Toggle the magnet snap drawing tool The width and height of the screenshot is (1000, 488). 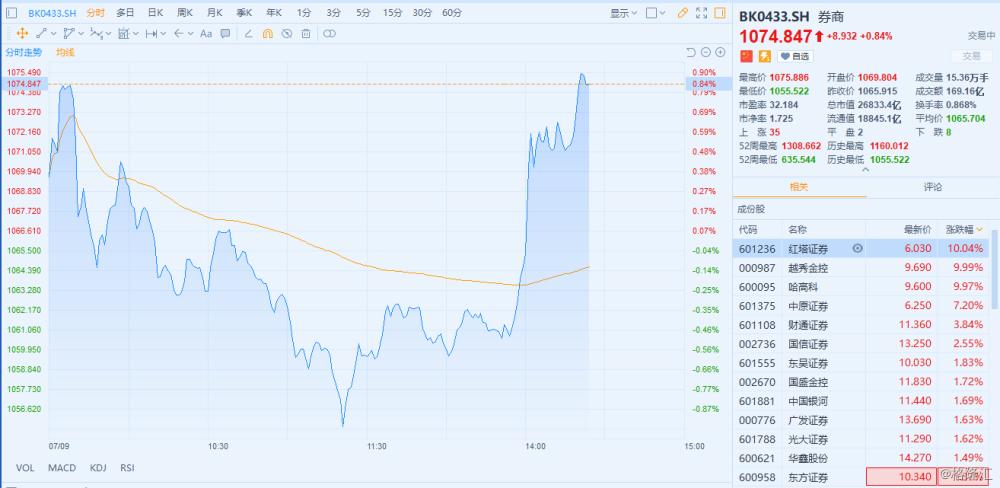coord(267,33)
